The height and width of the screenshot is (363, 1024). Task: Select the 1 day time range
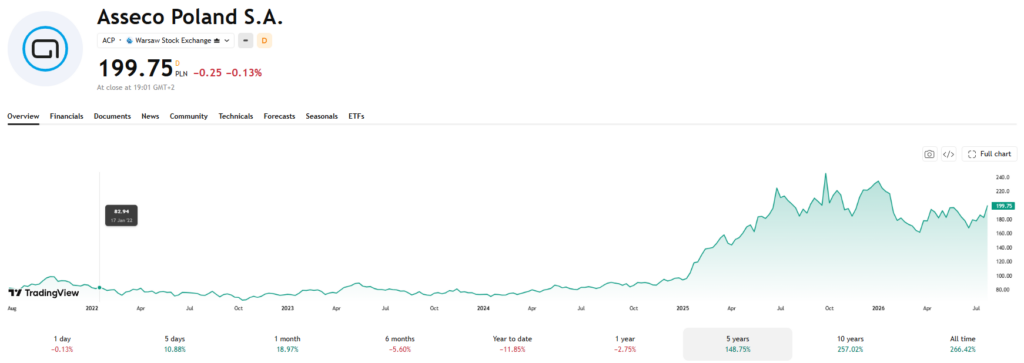point(63,344)
